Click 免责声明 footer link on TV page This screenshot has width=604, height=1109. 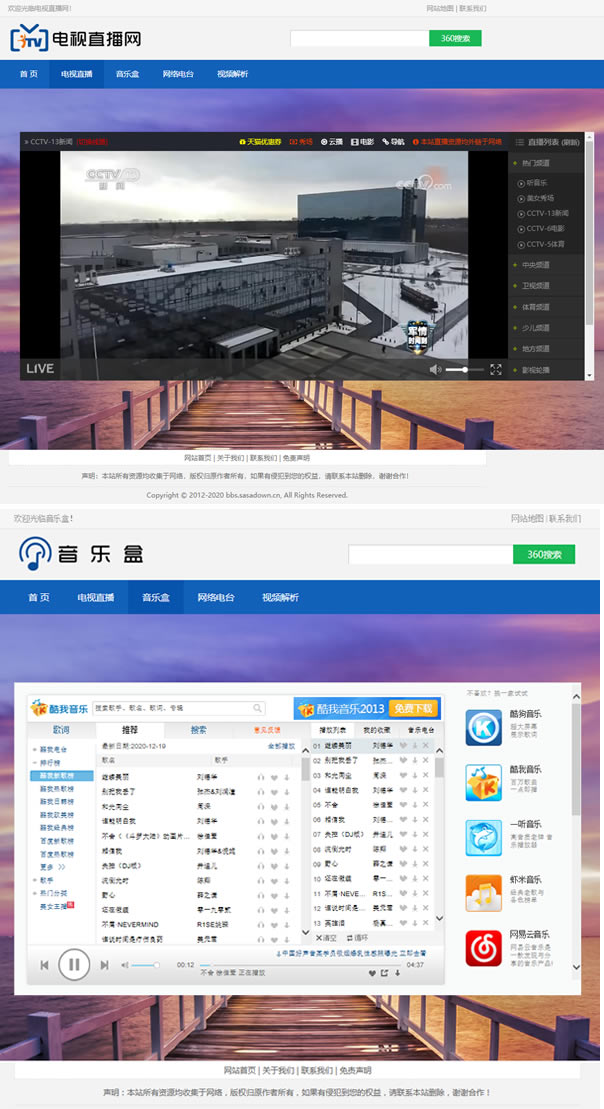coord(296,458)
